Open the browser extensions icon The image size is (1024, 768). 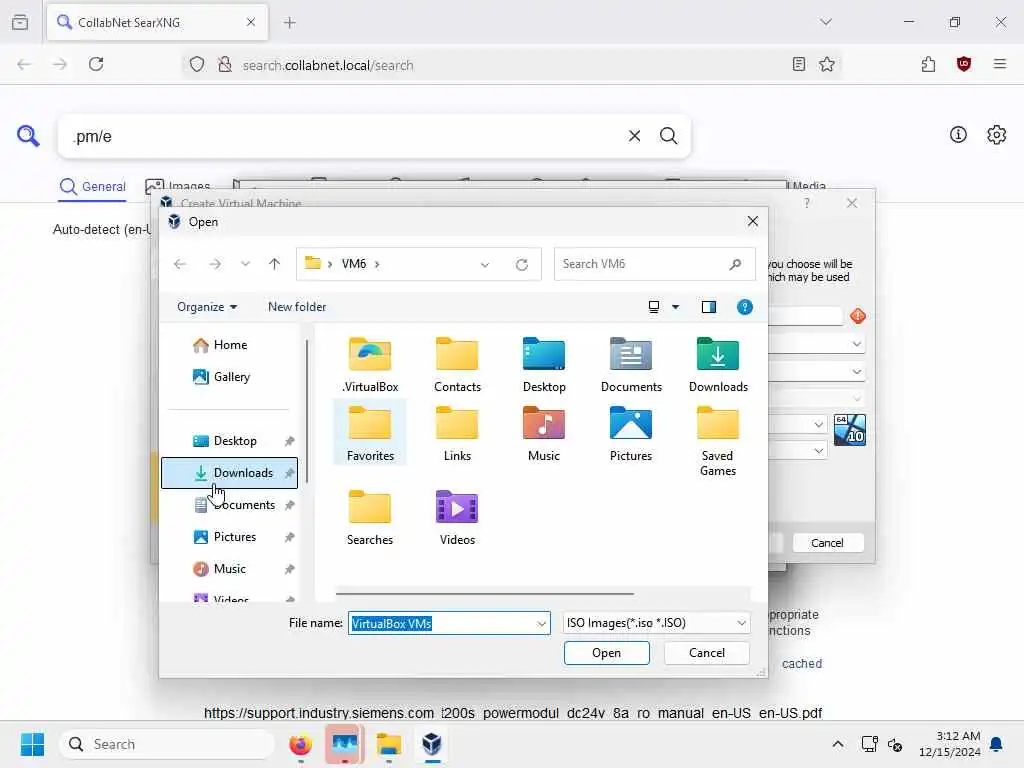point(928,64)
